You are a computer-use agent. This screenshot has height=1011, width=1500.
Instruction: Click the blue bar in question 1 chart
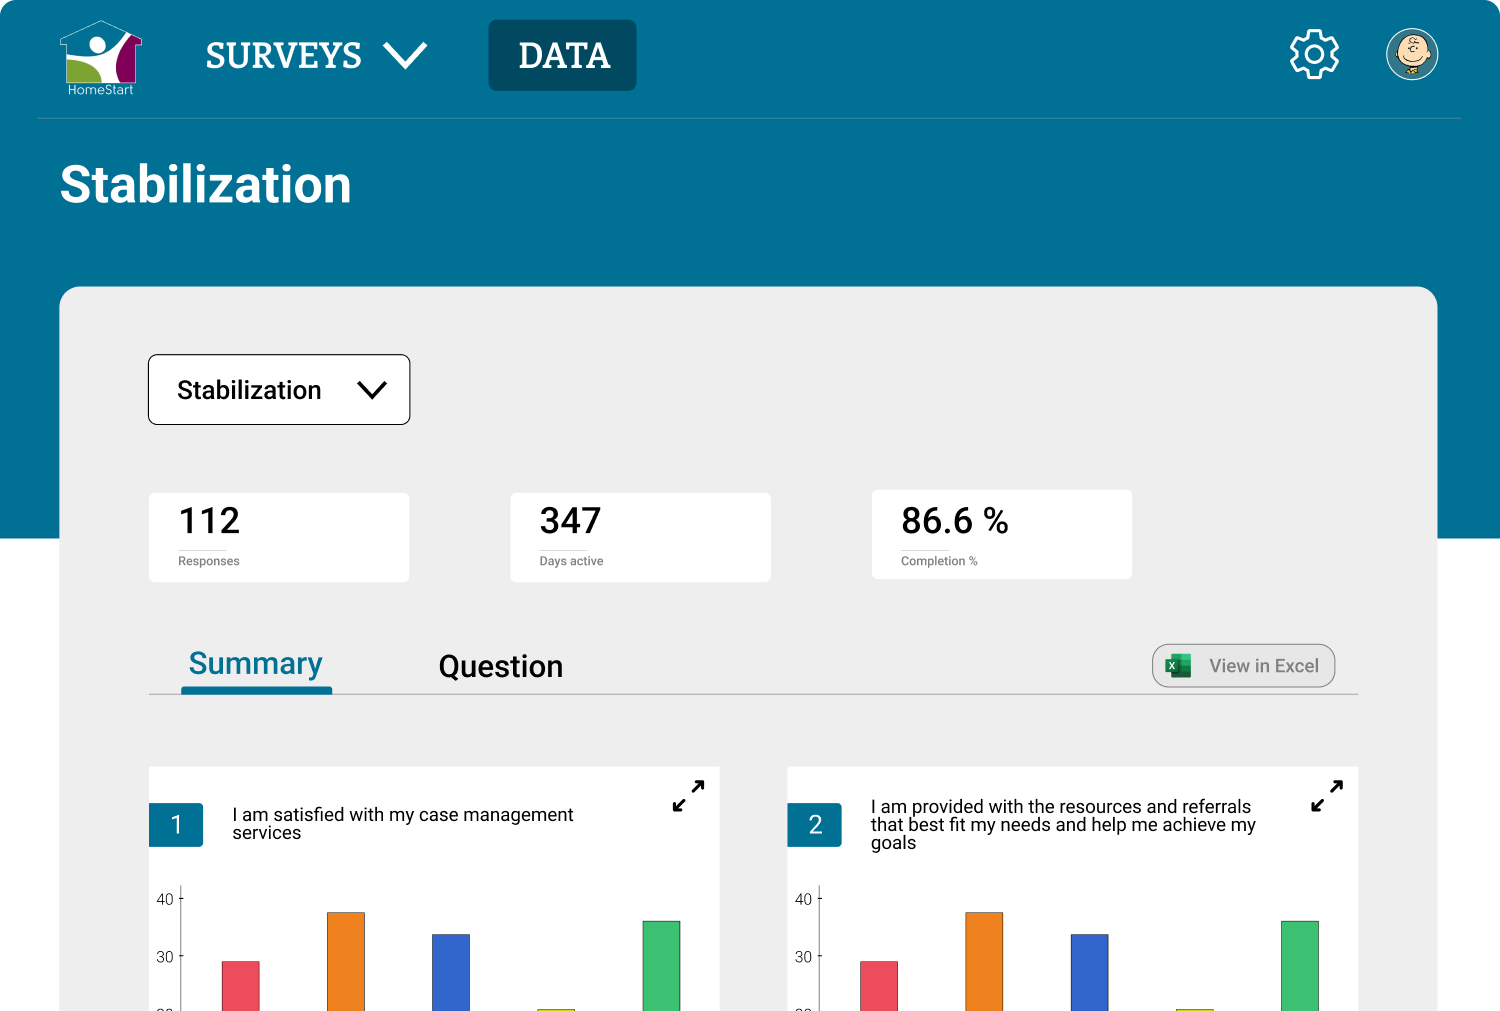[451, 972]
